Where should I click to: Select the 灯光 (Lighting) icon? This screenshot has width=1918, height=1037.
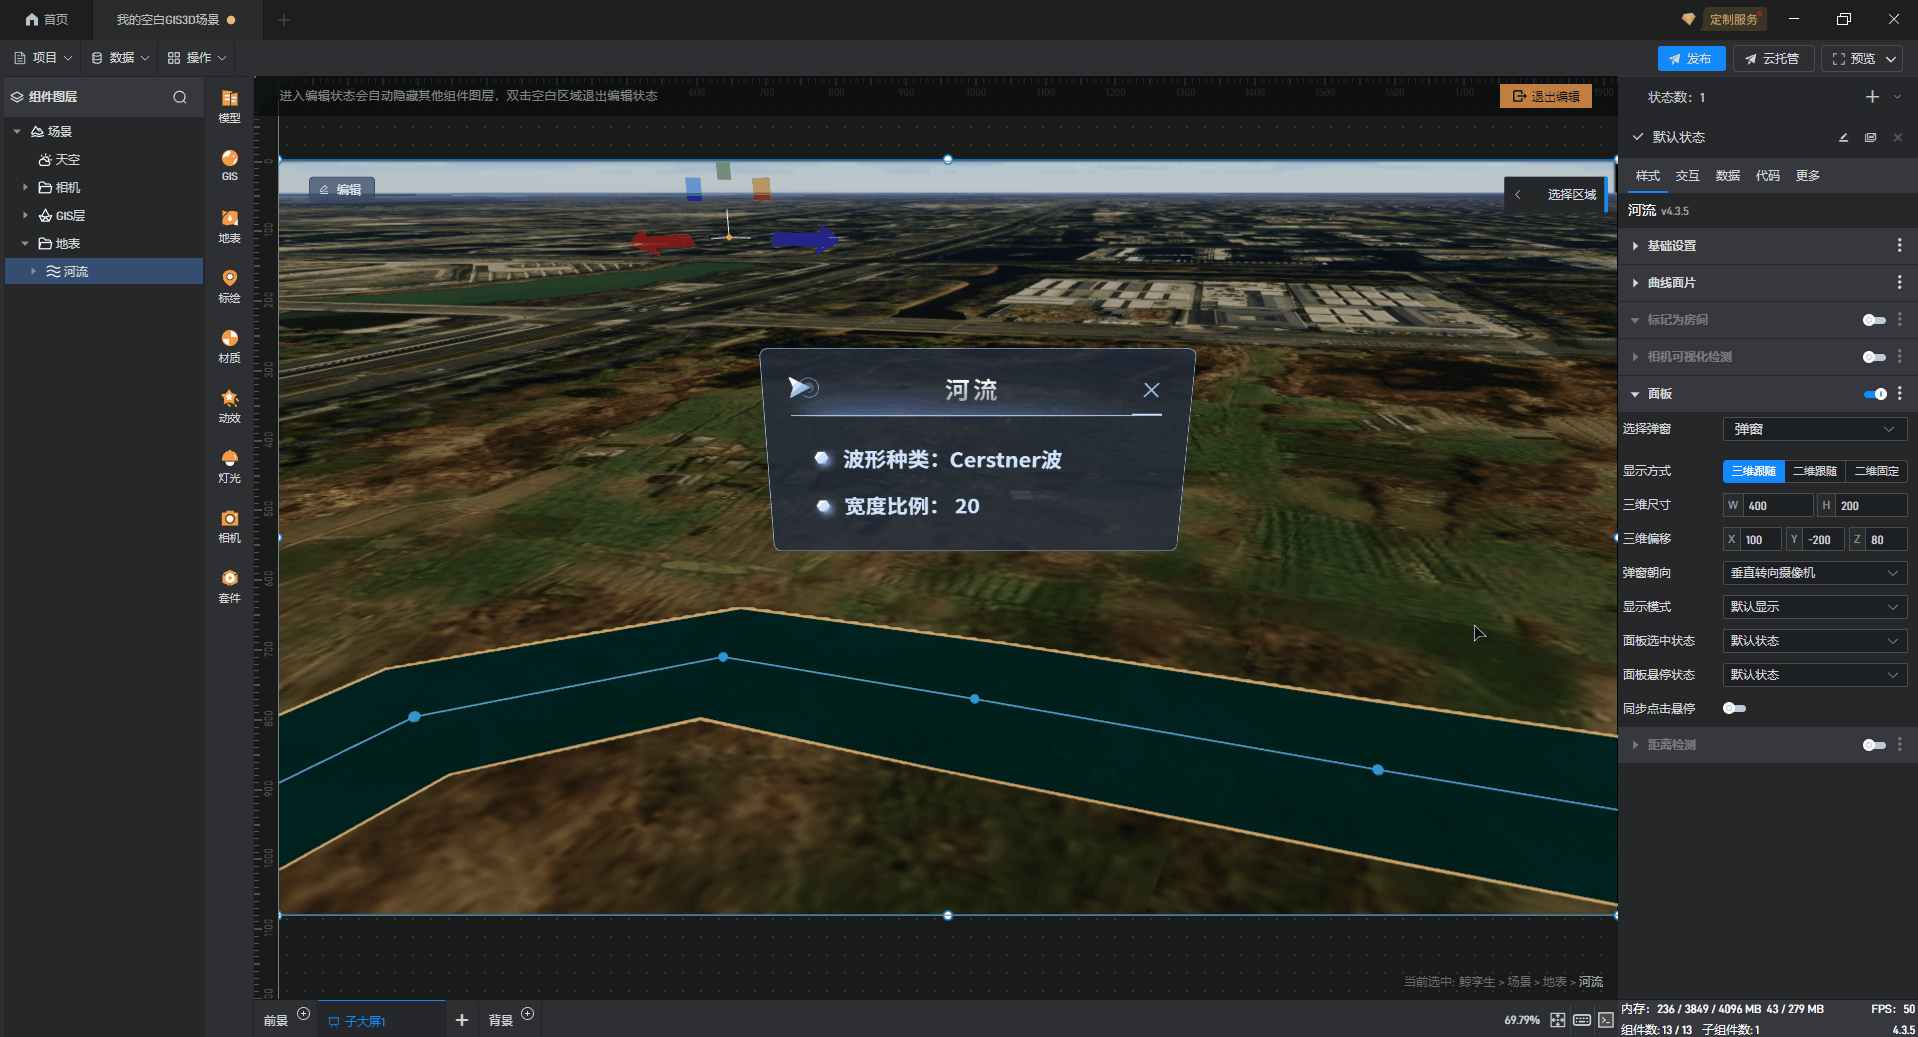tap(229, 465)
